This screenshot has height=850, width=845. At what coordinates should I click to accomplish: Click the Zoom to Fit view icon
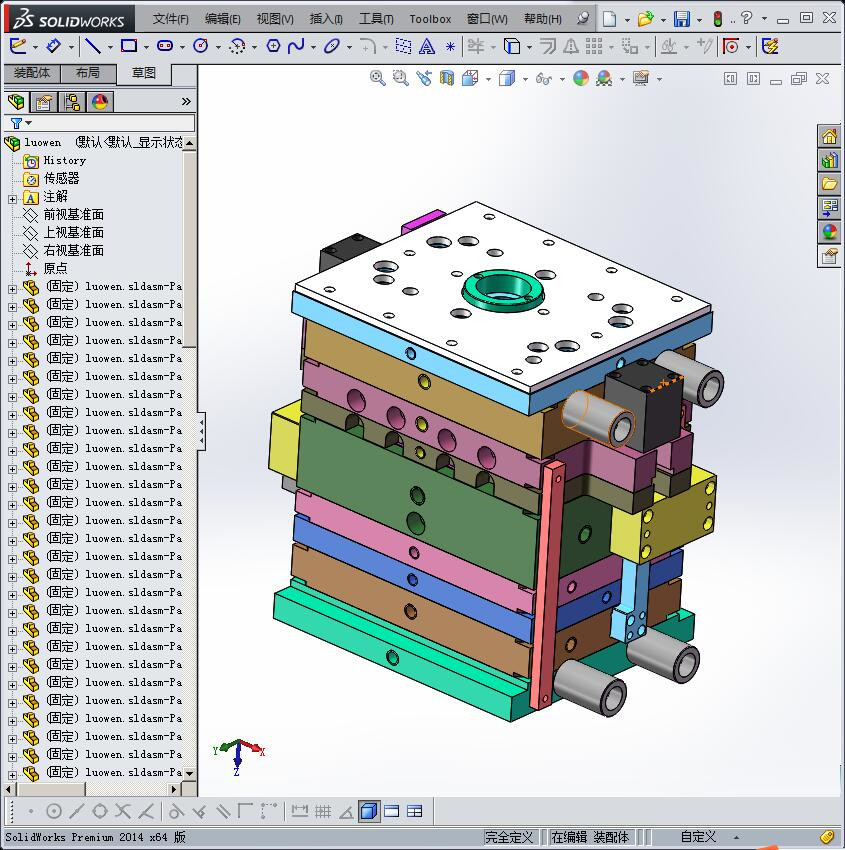click(378, 78)
